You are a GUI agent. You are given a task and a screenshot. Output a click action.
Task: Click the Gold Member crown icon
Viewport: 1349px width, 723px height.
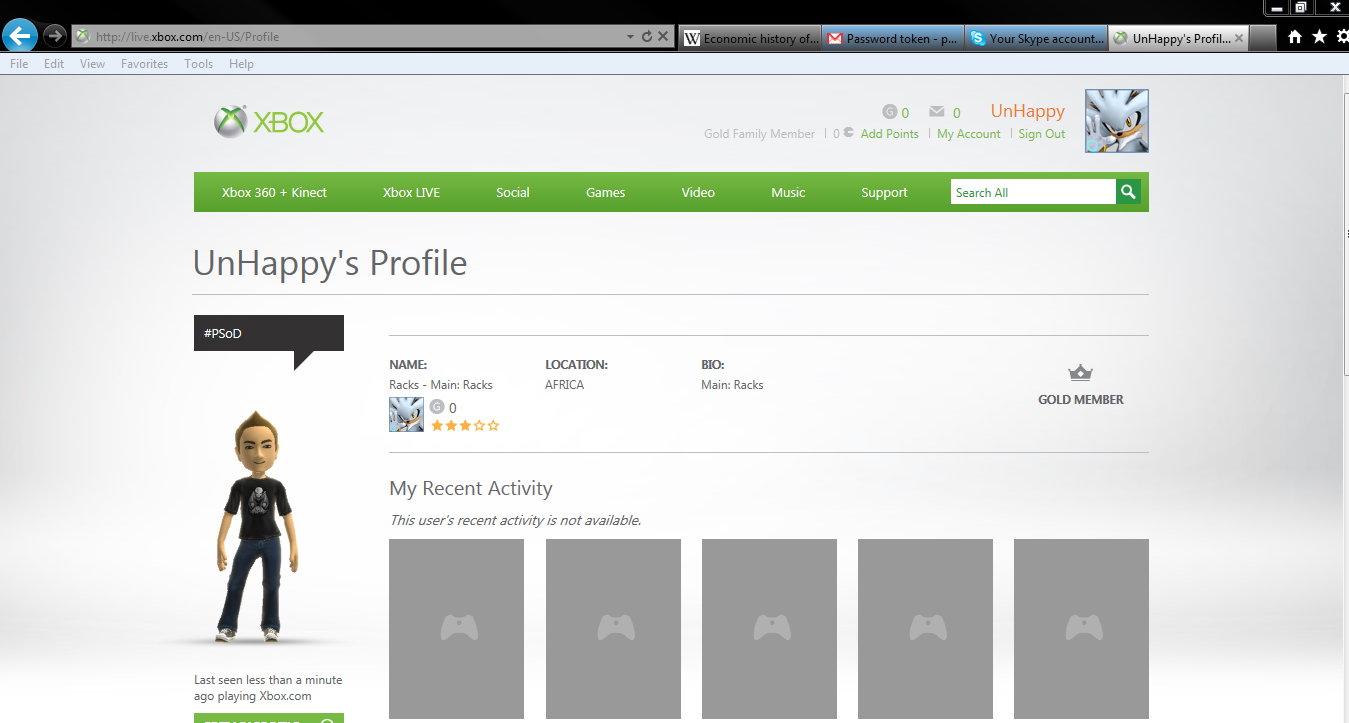[x=1080, y=373]
